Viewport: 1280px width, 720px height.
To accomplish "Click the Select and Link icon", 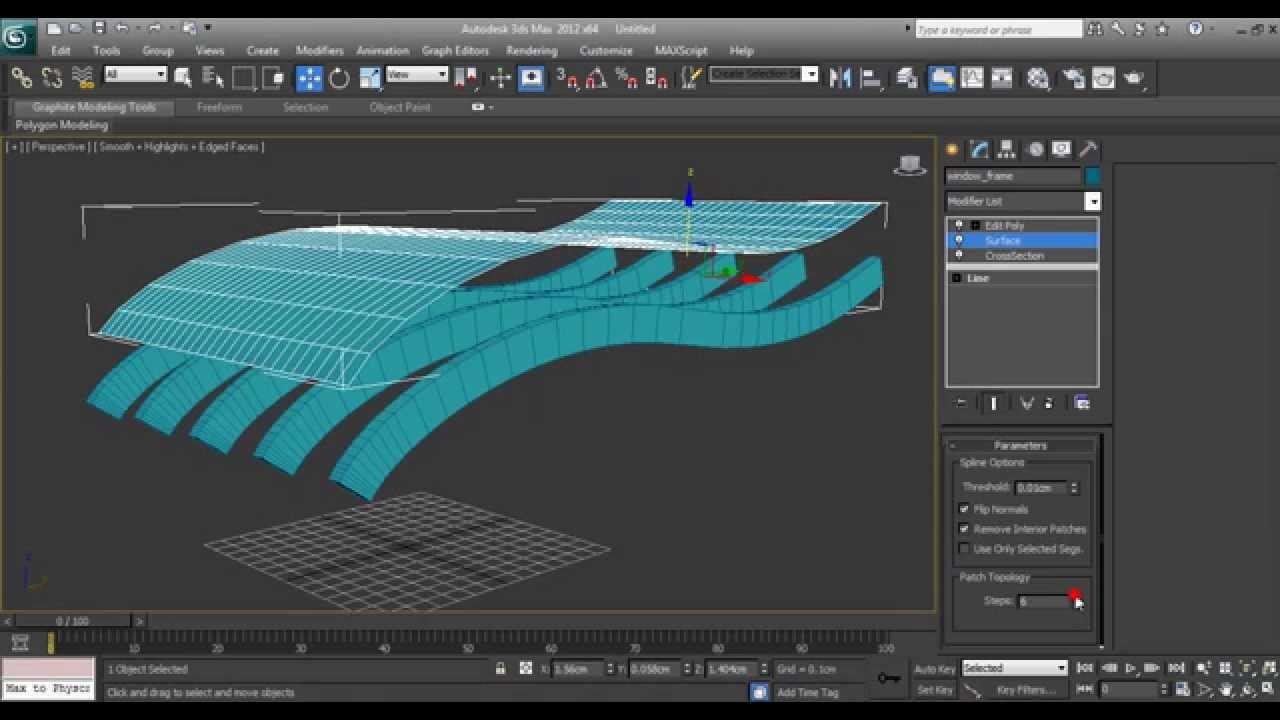I will [x=21, y=78].
